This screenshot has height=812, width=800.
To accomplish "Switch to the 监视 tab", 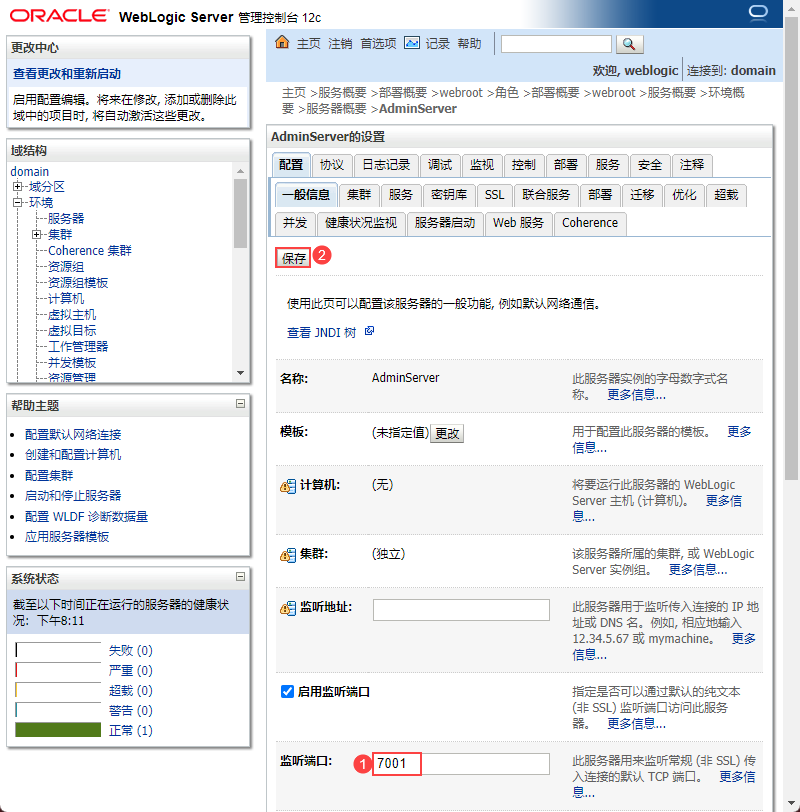I will point(482,165).
